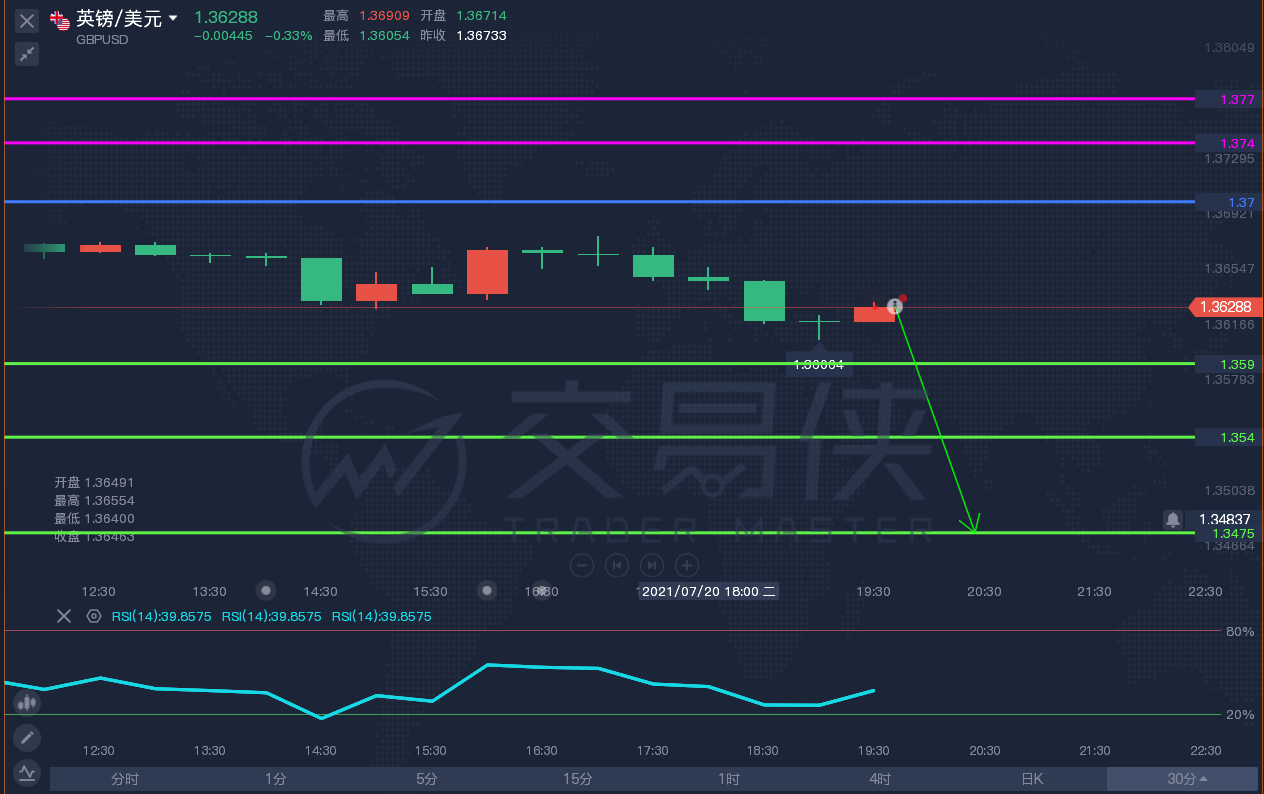Open the candlestick chart type icon

click(27, 702)
